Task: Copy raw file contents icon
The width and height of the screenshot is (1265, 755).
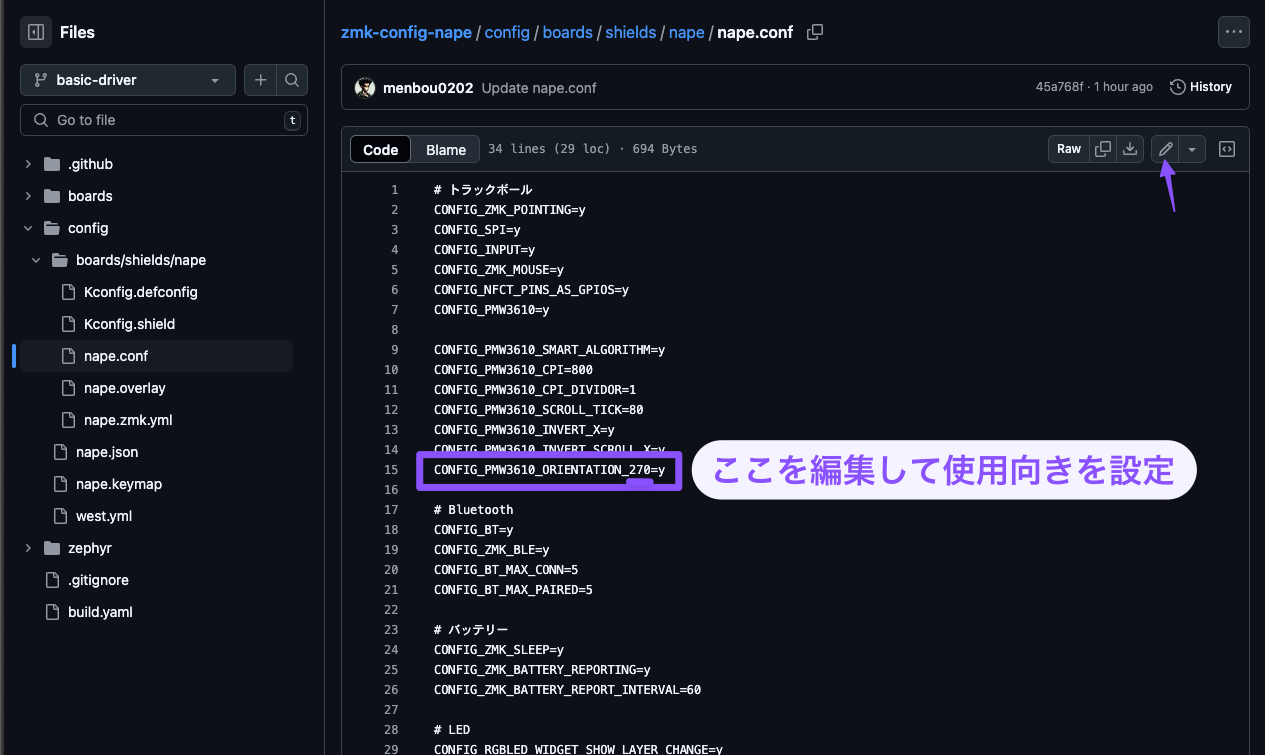Action: (x=1103, y=149)
